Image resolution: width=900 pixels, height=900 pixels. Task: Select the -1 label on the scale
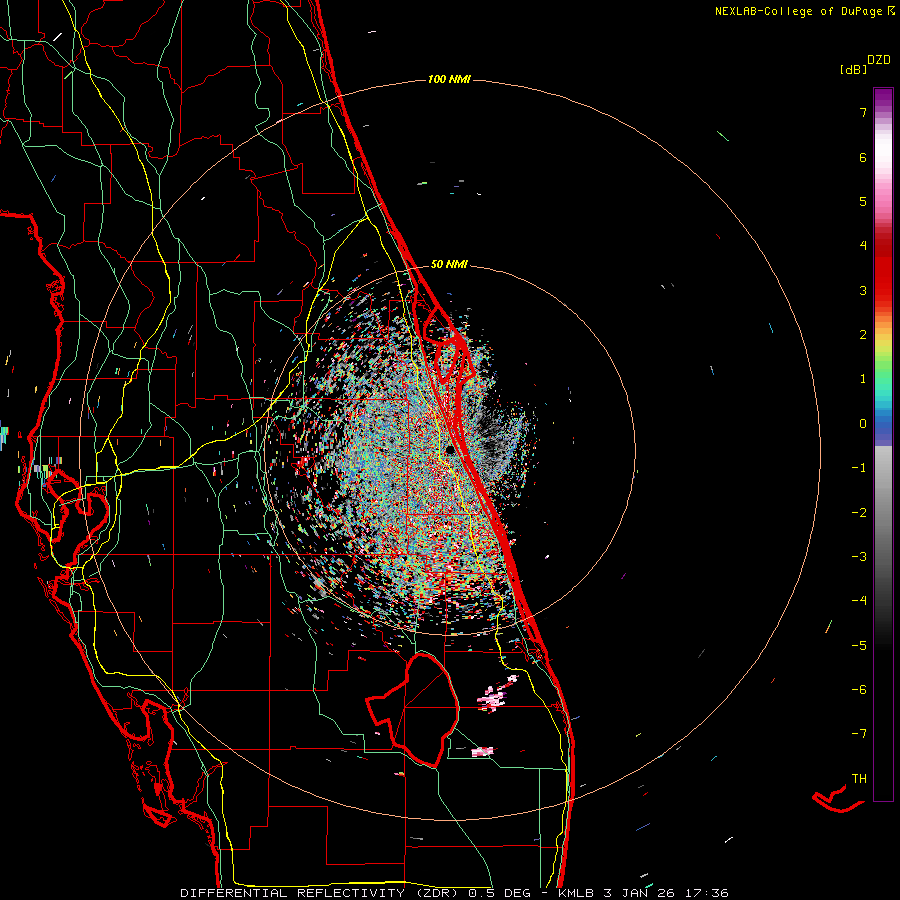pyautogui.click(x=859, y=468)
